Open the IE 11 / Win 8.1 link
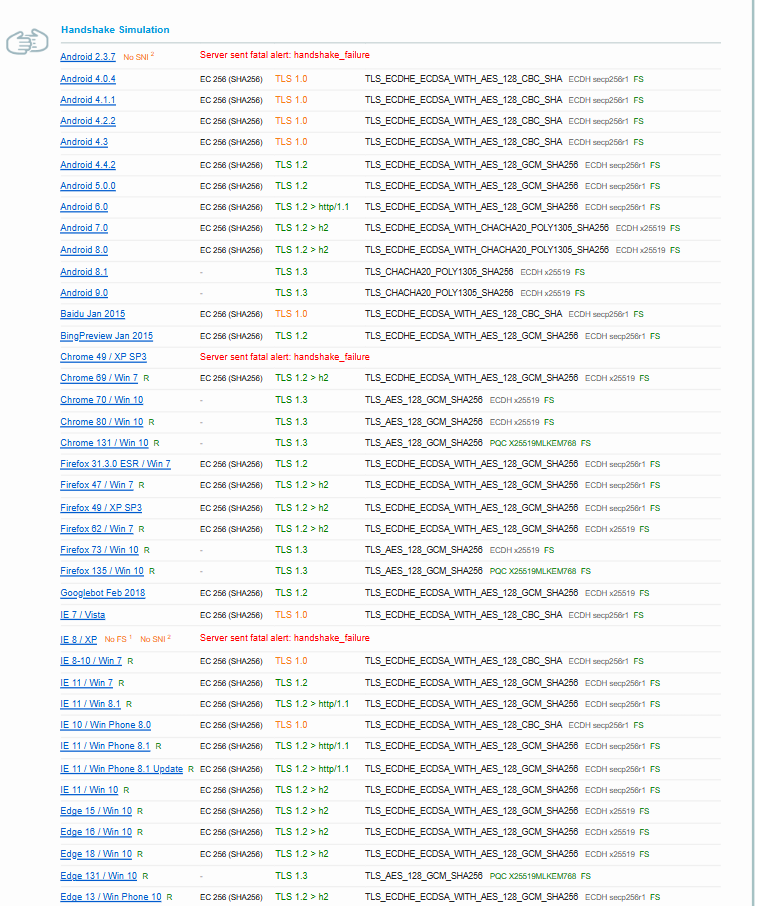 [90, 704]
